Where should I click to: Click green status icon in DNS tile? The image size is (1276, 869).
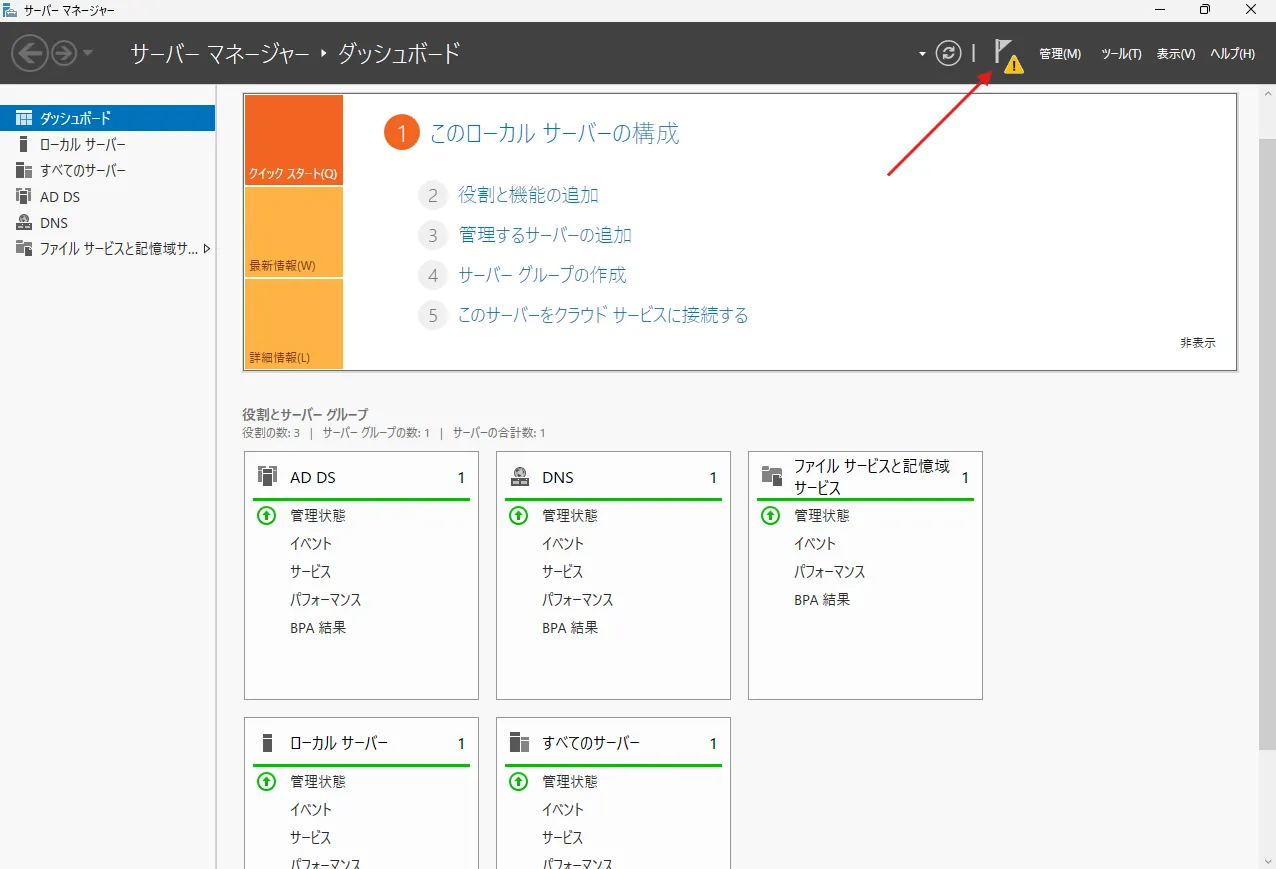(x=518, y=516)
